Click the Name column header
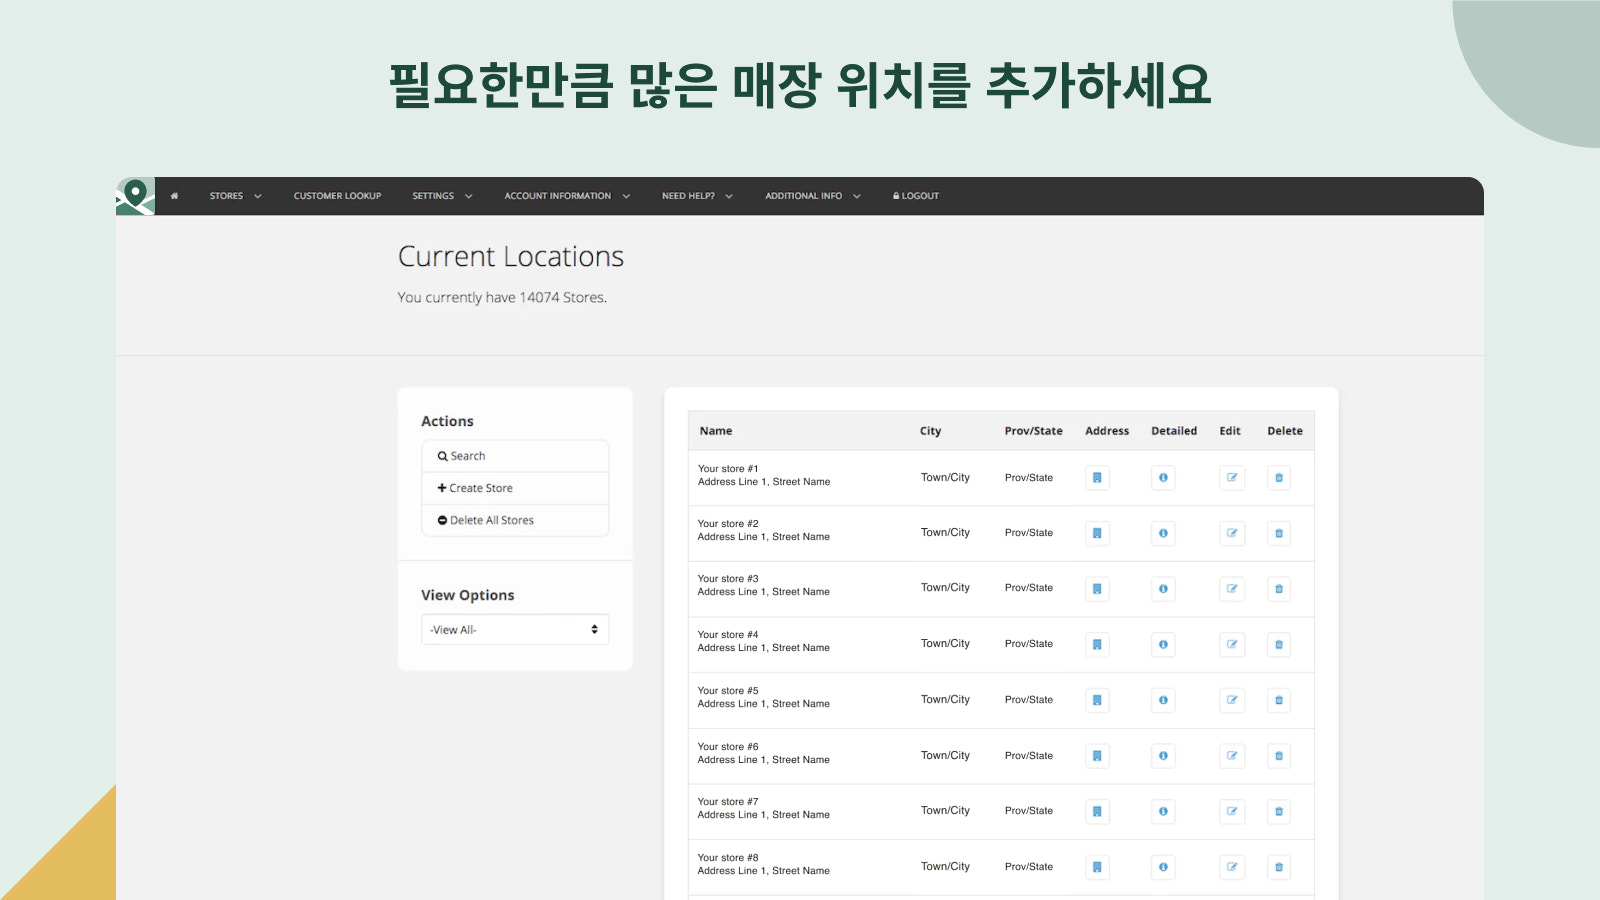This screenshot has width=1600, height=900. click(x=716, y=431)
